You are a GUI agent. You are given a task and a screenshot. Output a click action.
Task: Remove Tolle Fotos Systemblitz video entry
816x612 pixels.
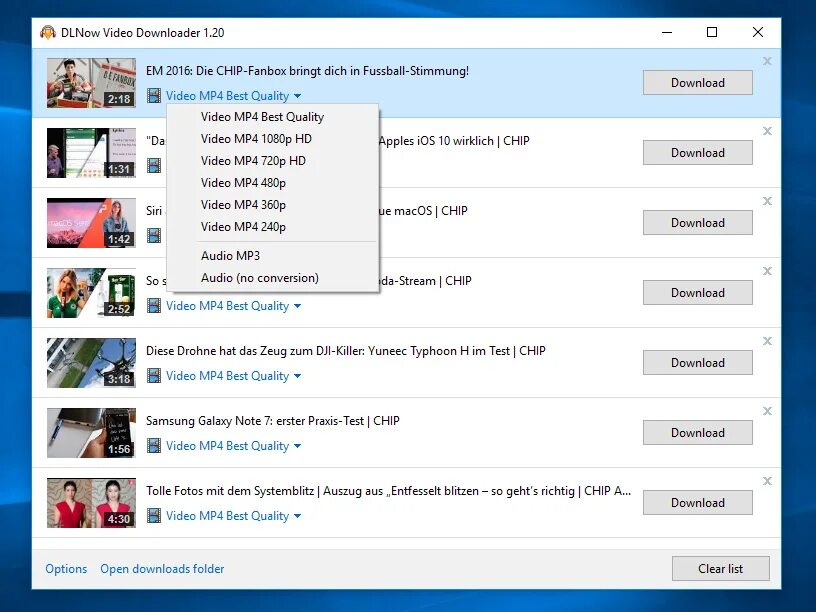click(767, 481)
